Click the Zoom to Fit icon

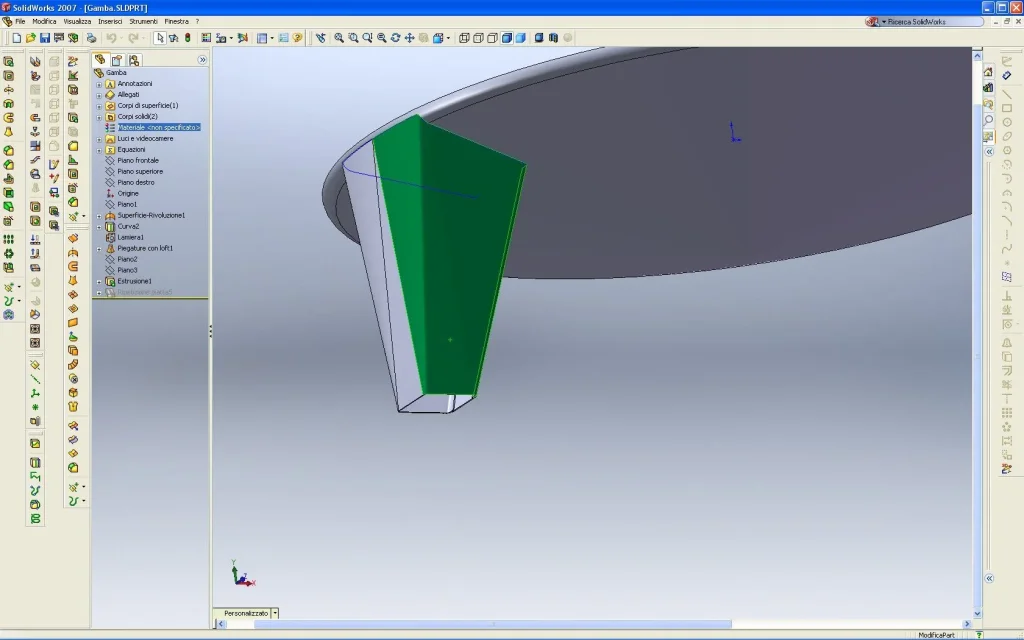339,38
